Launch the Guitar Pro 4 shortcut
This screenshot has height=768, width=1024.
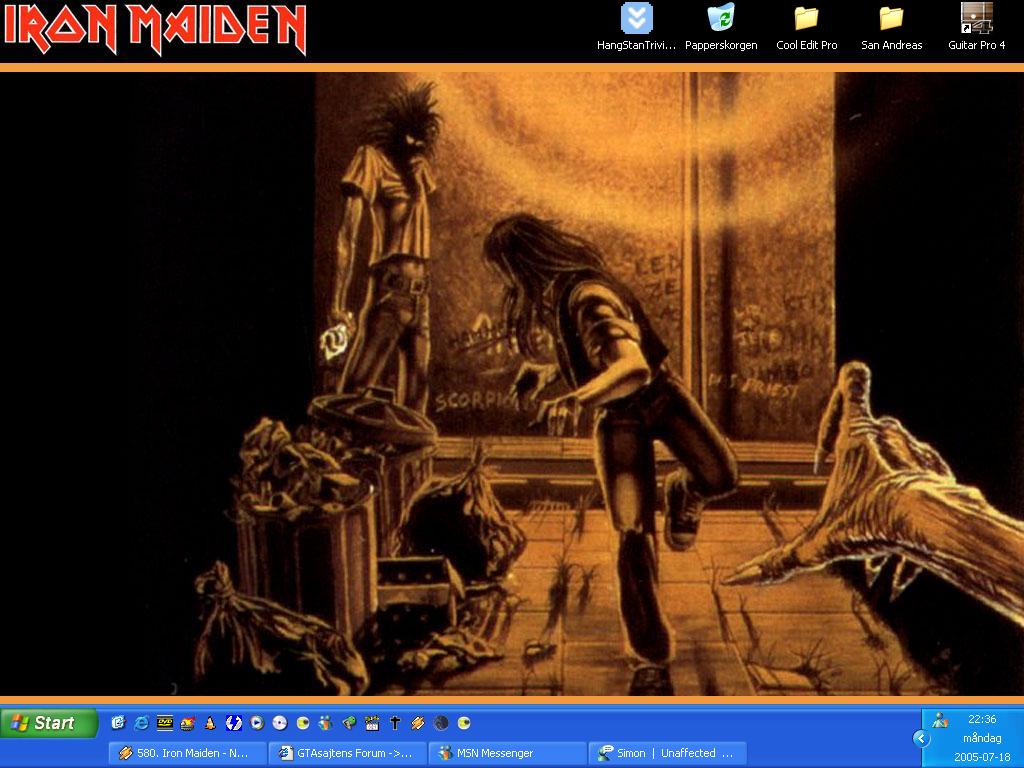976,27
